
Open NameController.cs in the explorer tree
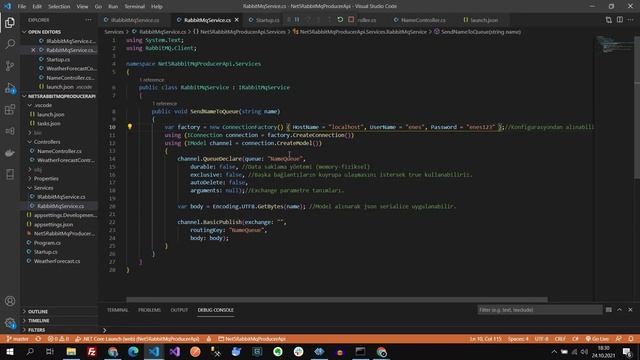click(59, 151)
